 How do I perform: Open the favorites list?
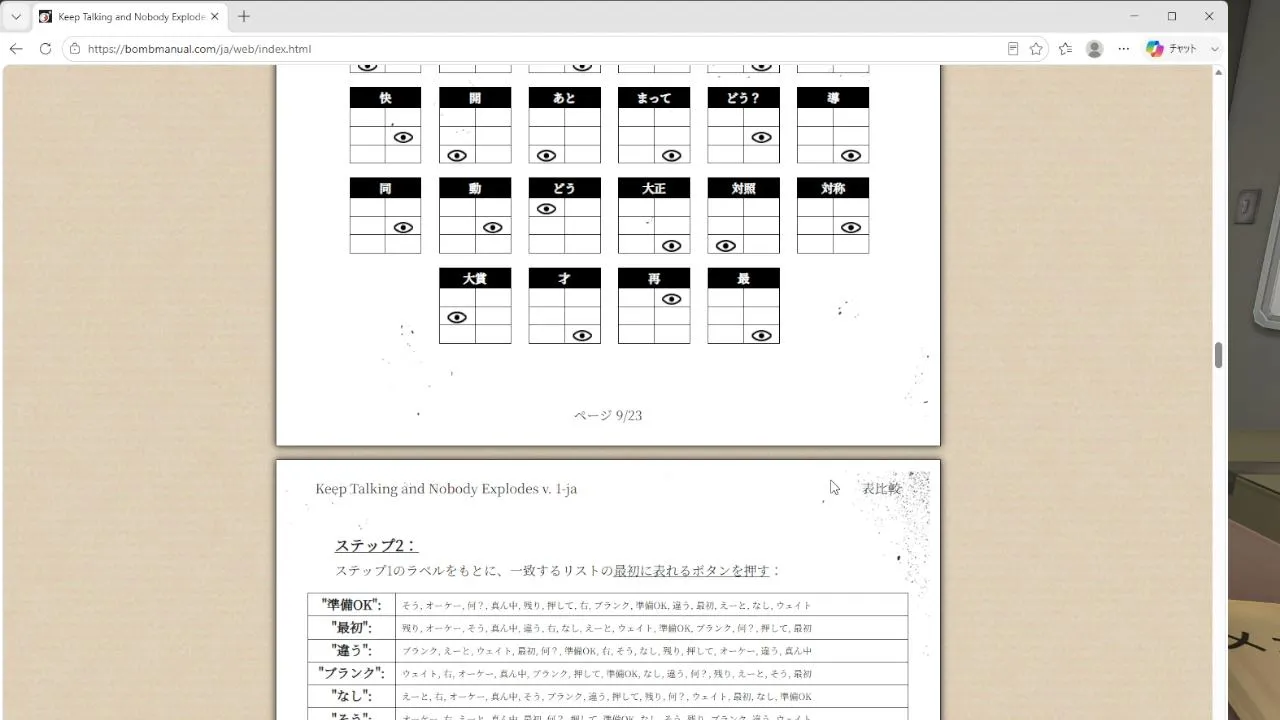point(1065,48)
